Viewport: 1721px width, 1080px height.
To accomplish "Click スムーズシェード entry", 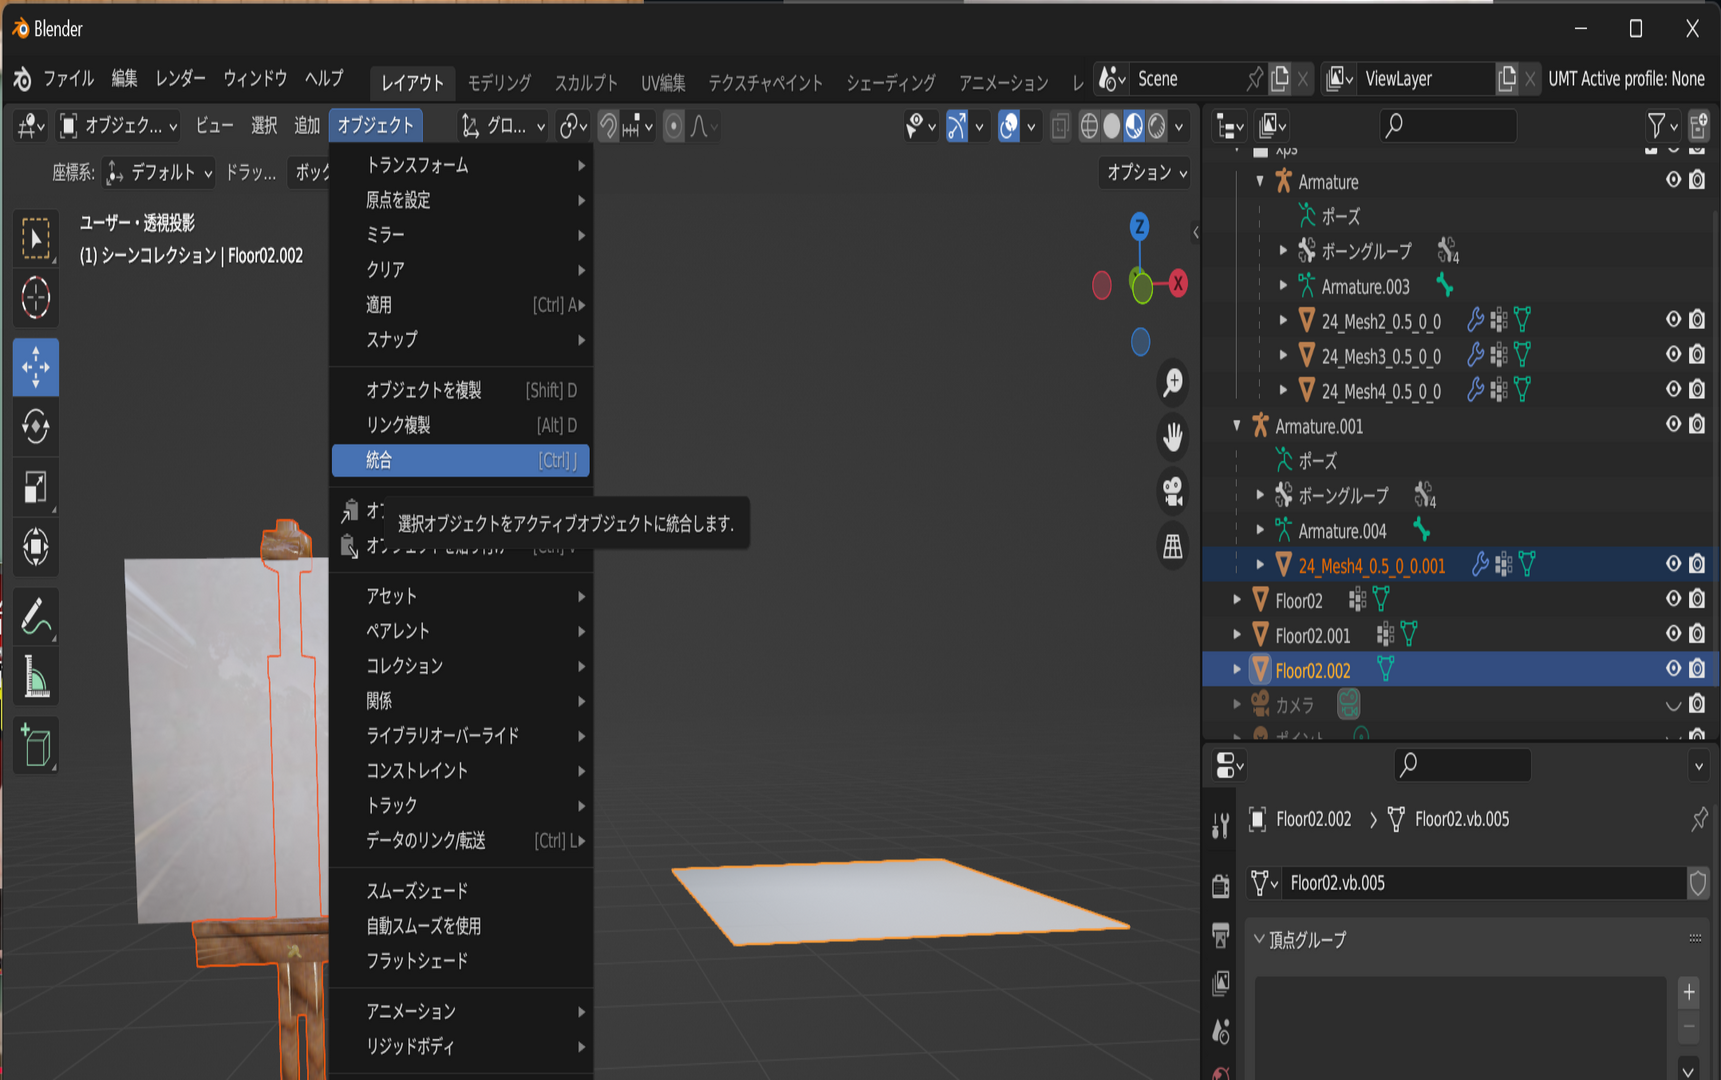I will [461, 890].
